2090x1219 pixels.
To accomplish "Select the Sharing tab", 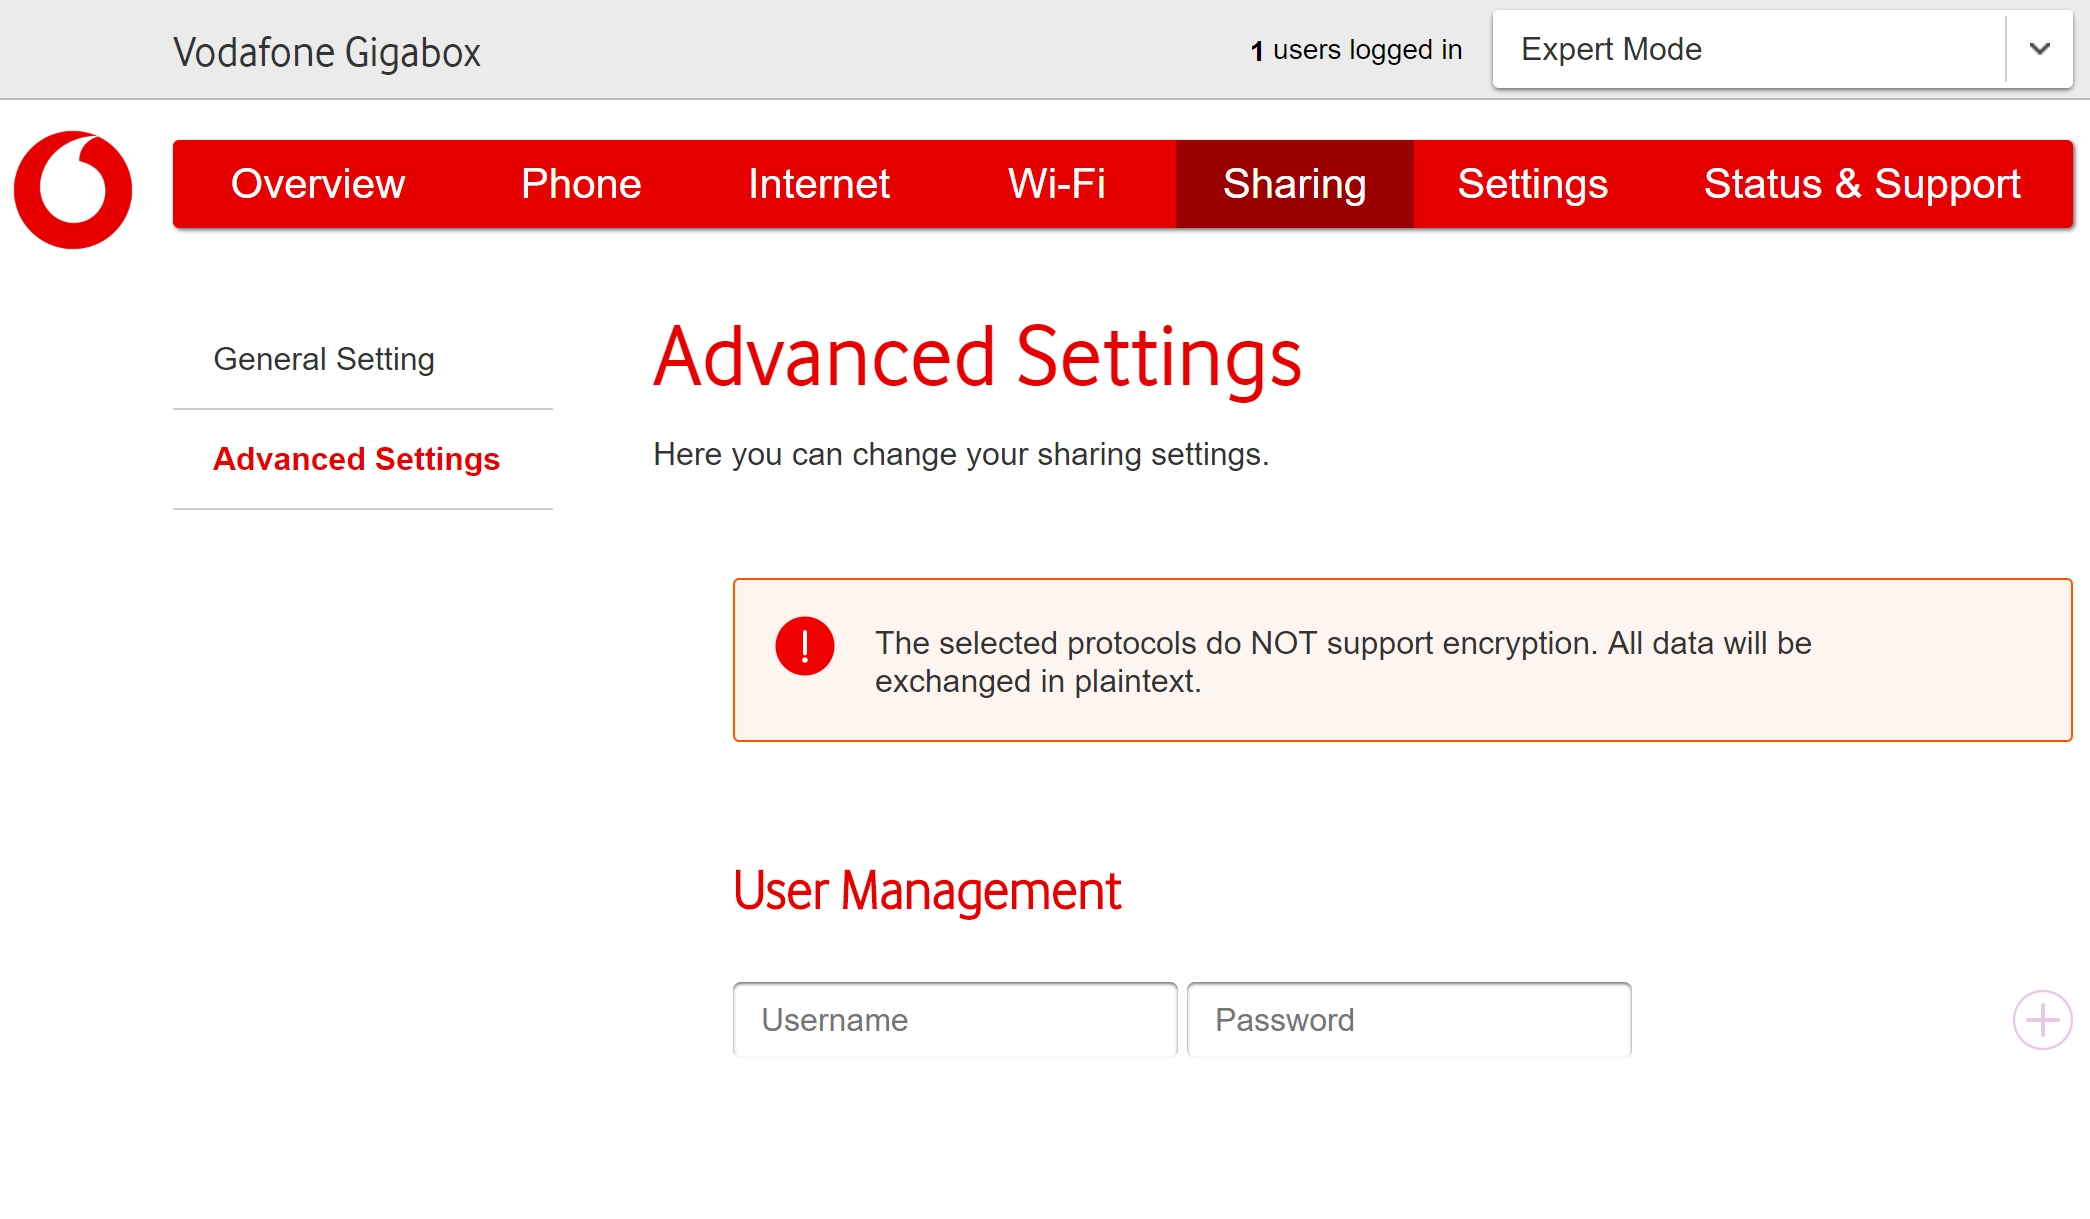I will tap(1294, 184).
